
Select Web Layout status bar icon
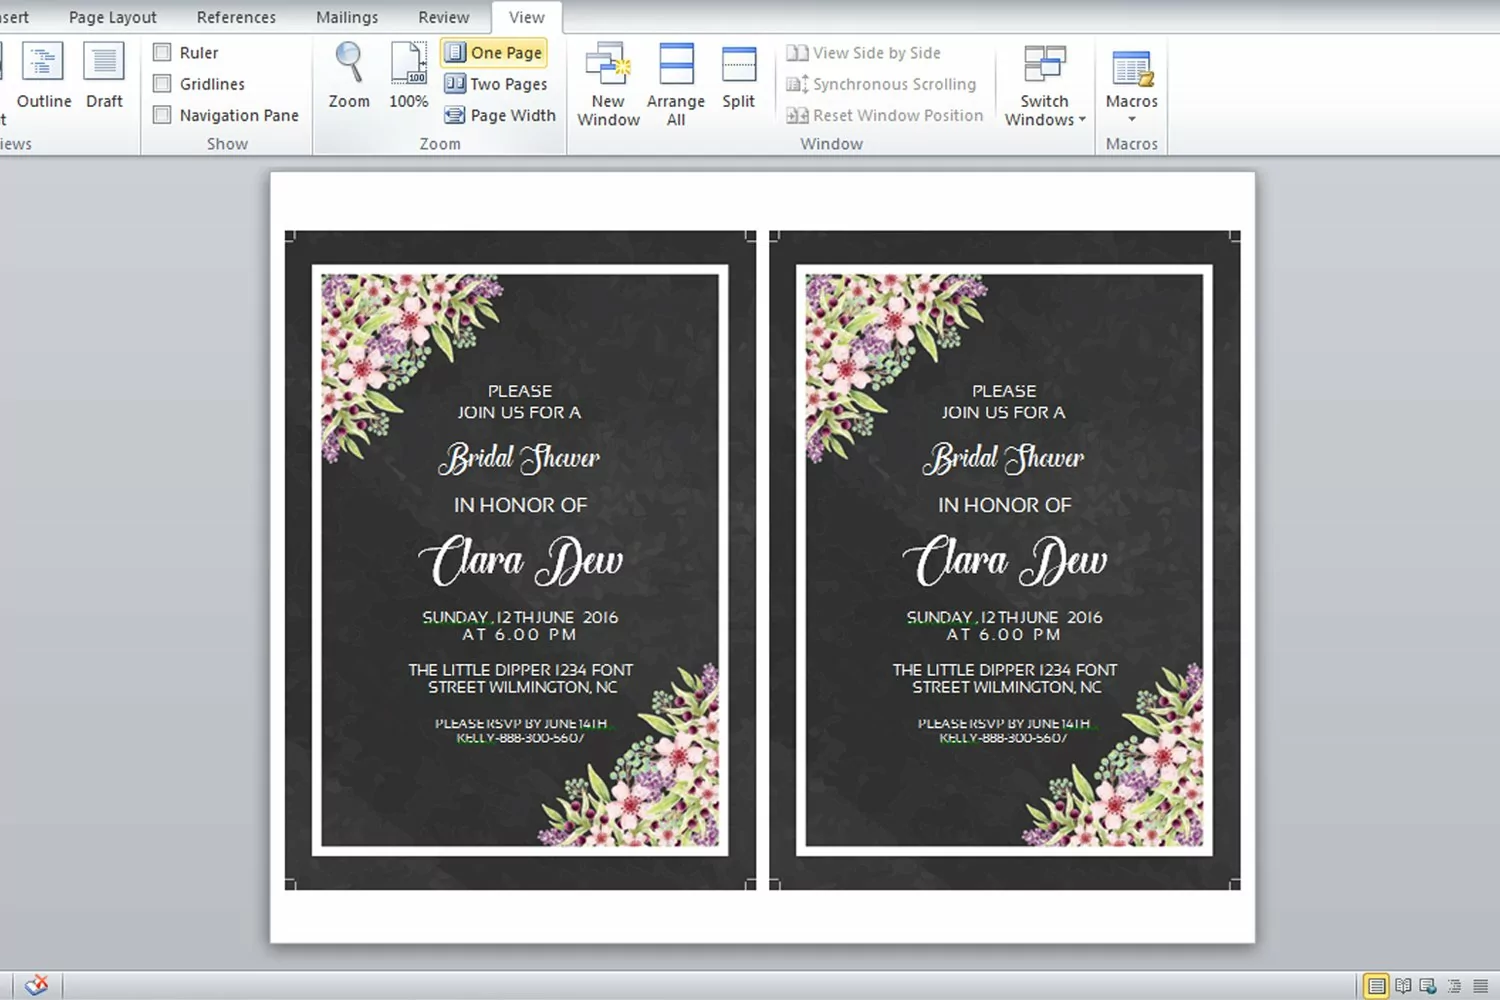(x=1428, y=986)
